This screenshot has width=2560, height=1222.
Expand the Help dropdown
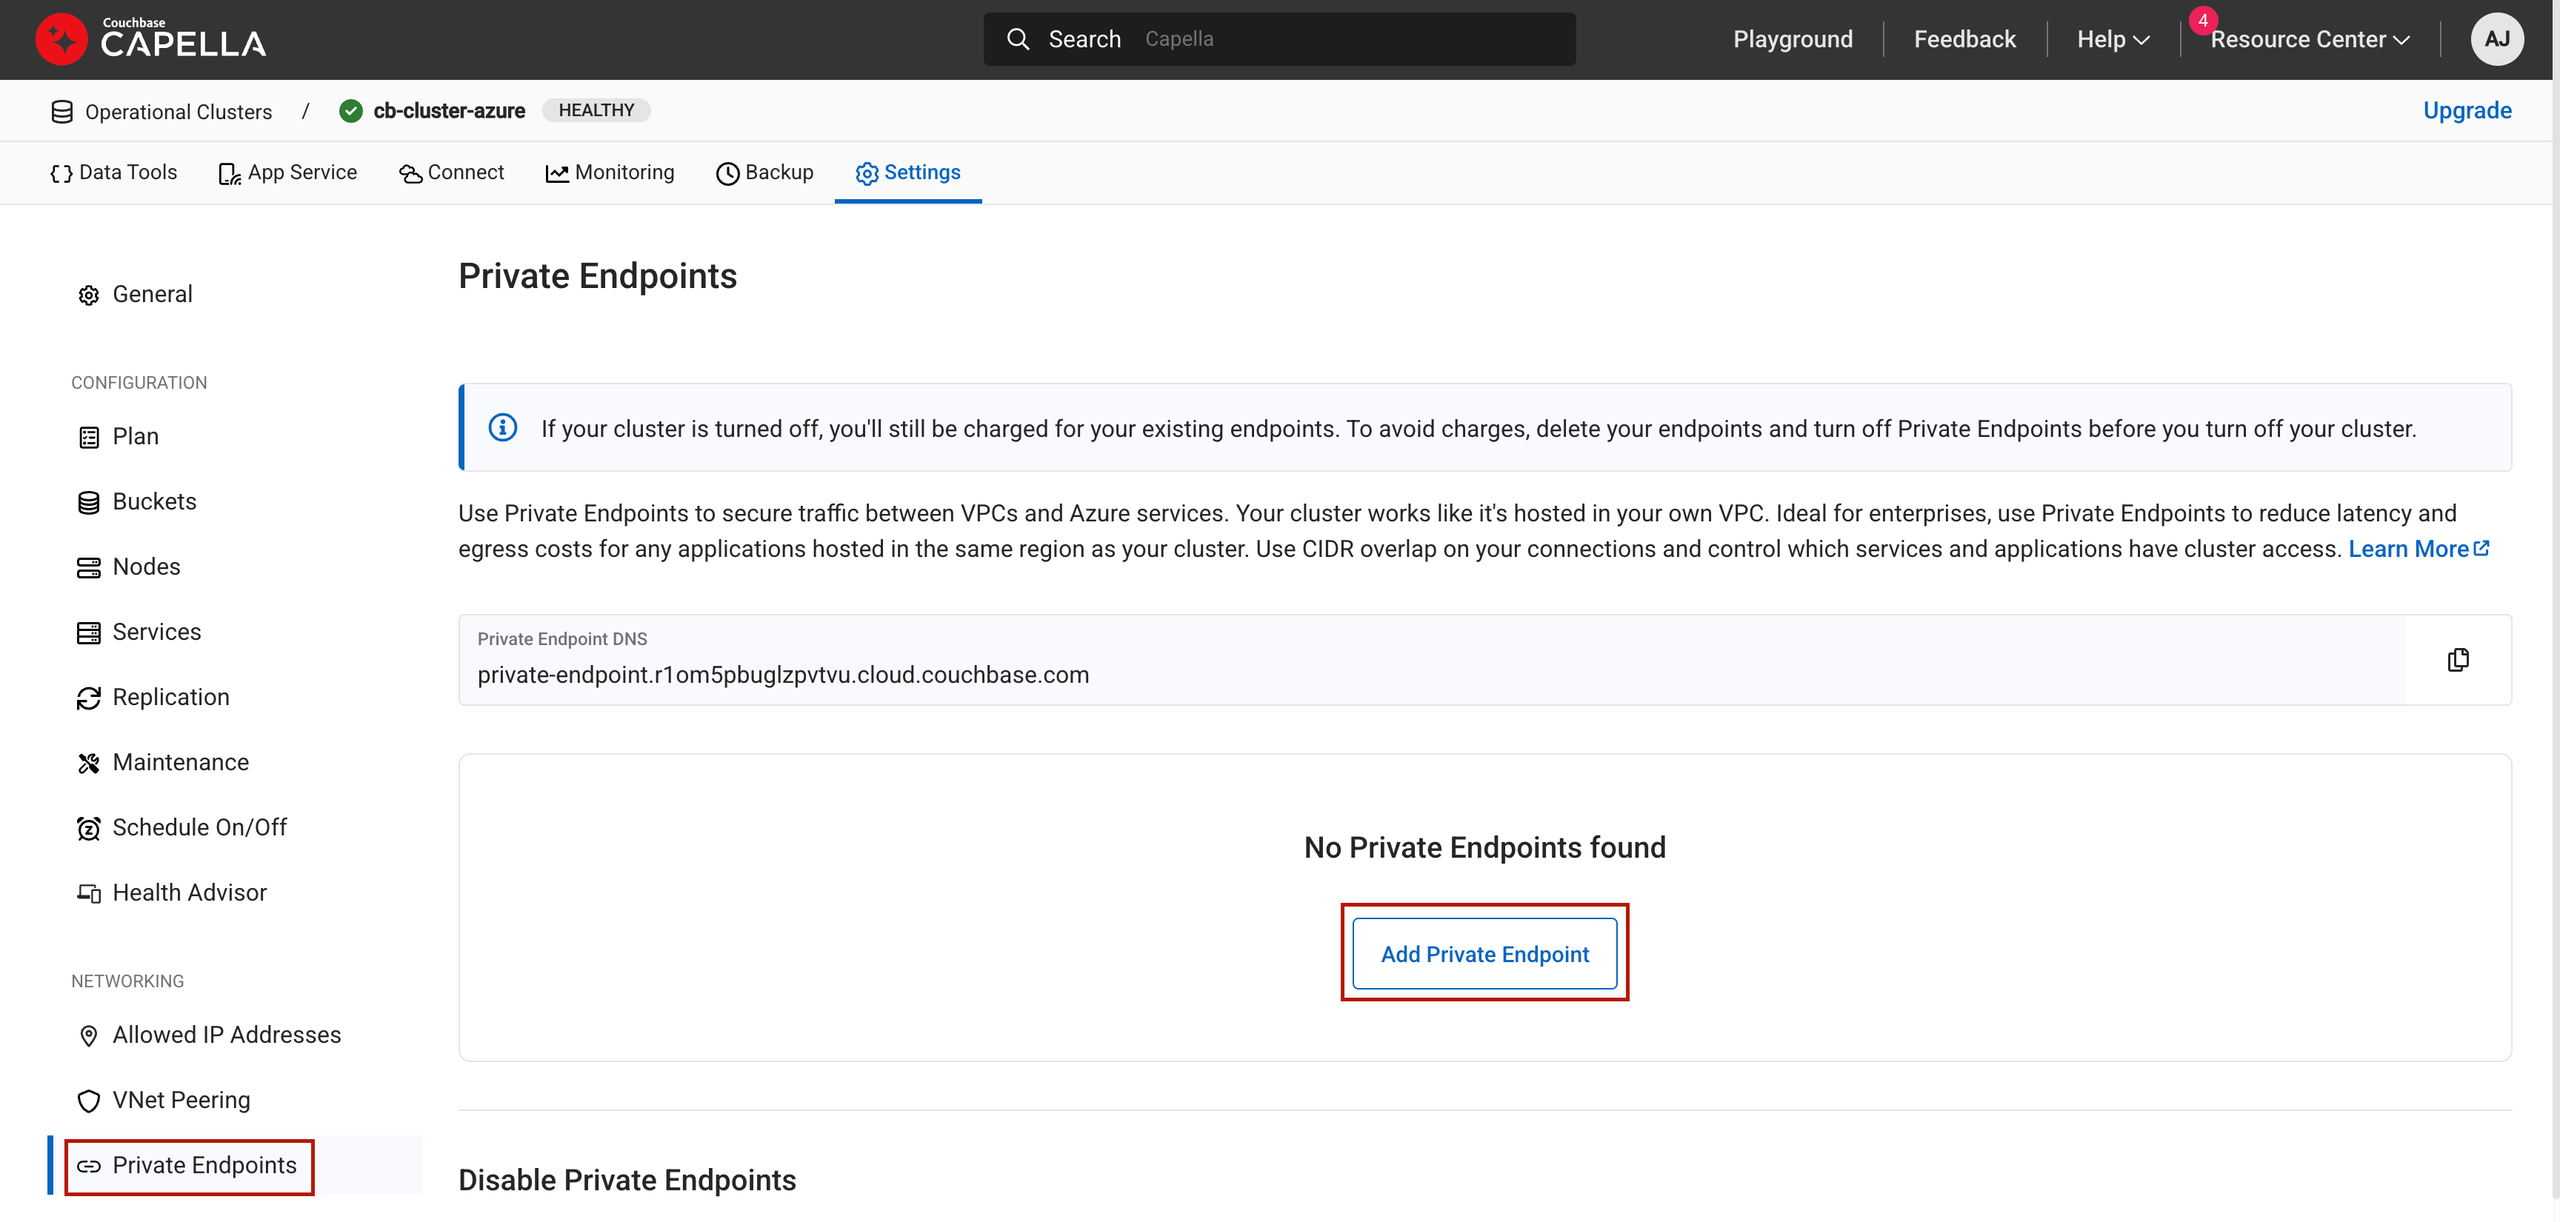click(2112, 39)
